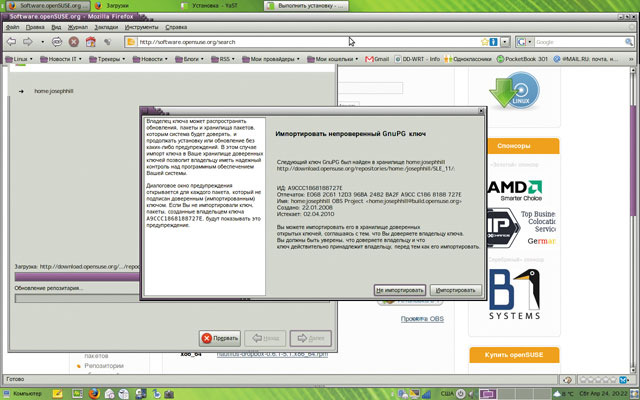Show more bookmarks chevron
Image resolution: width=640 pixels, height=400 pixels.
click(x=631, y=59)
